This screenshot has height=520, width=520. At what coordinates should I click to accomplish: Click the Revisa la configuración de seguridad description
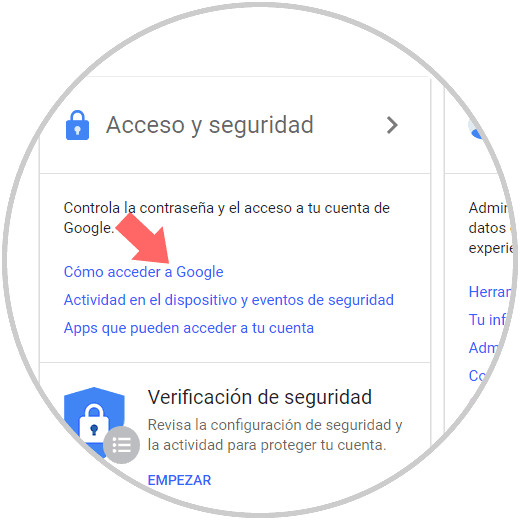click(x=275, y=435)
